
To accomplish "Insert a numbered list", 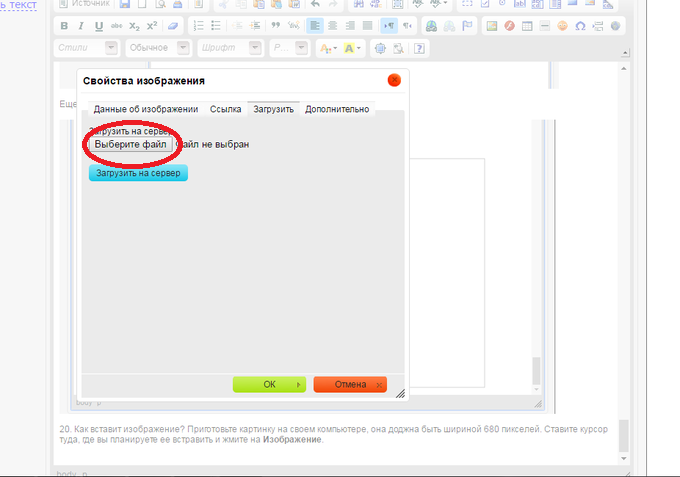I will tap(199, 26).
